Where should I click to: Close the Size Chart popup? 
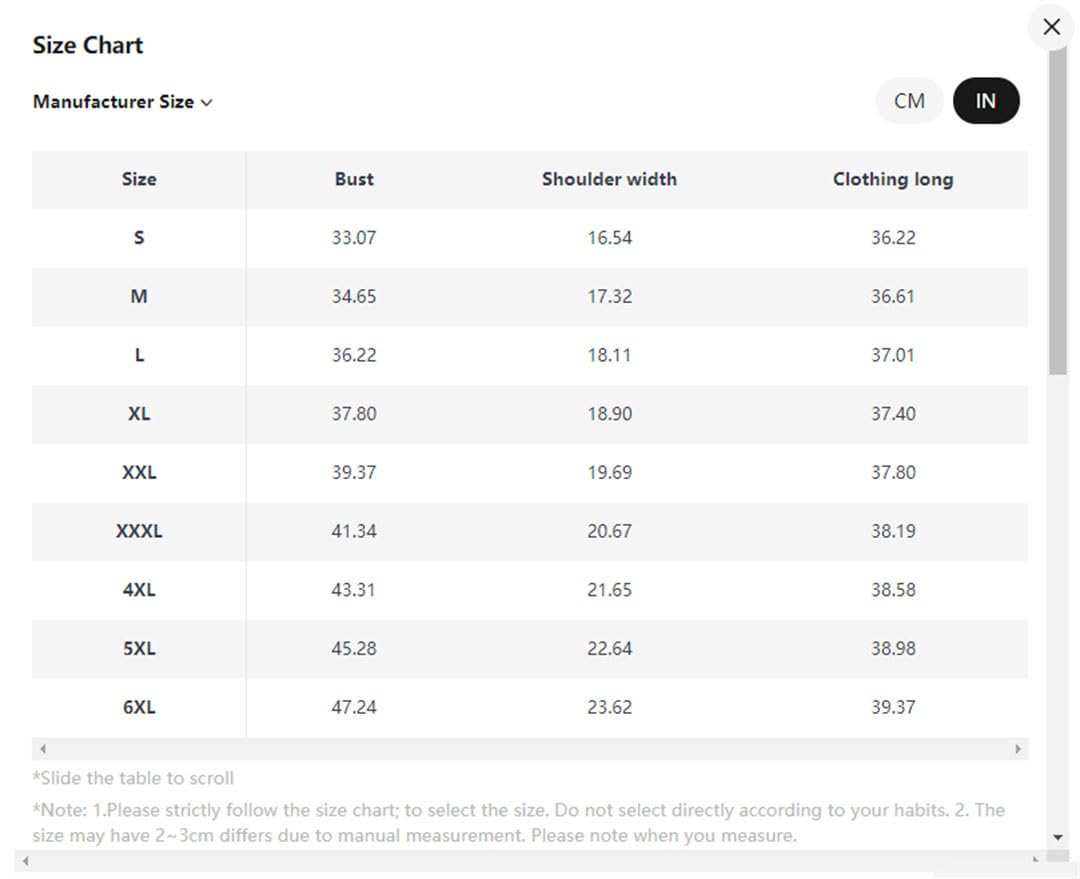[x=1051, y=28]
